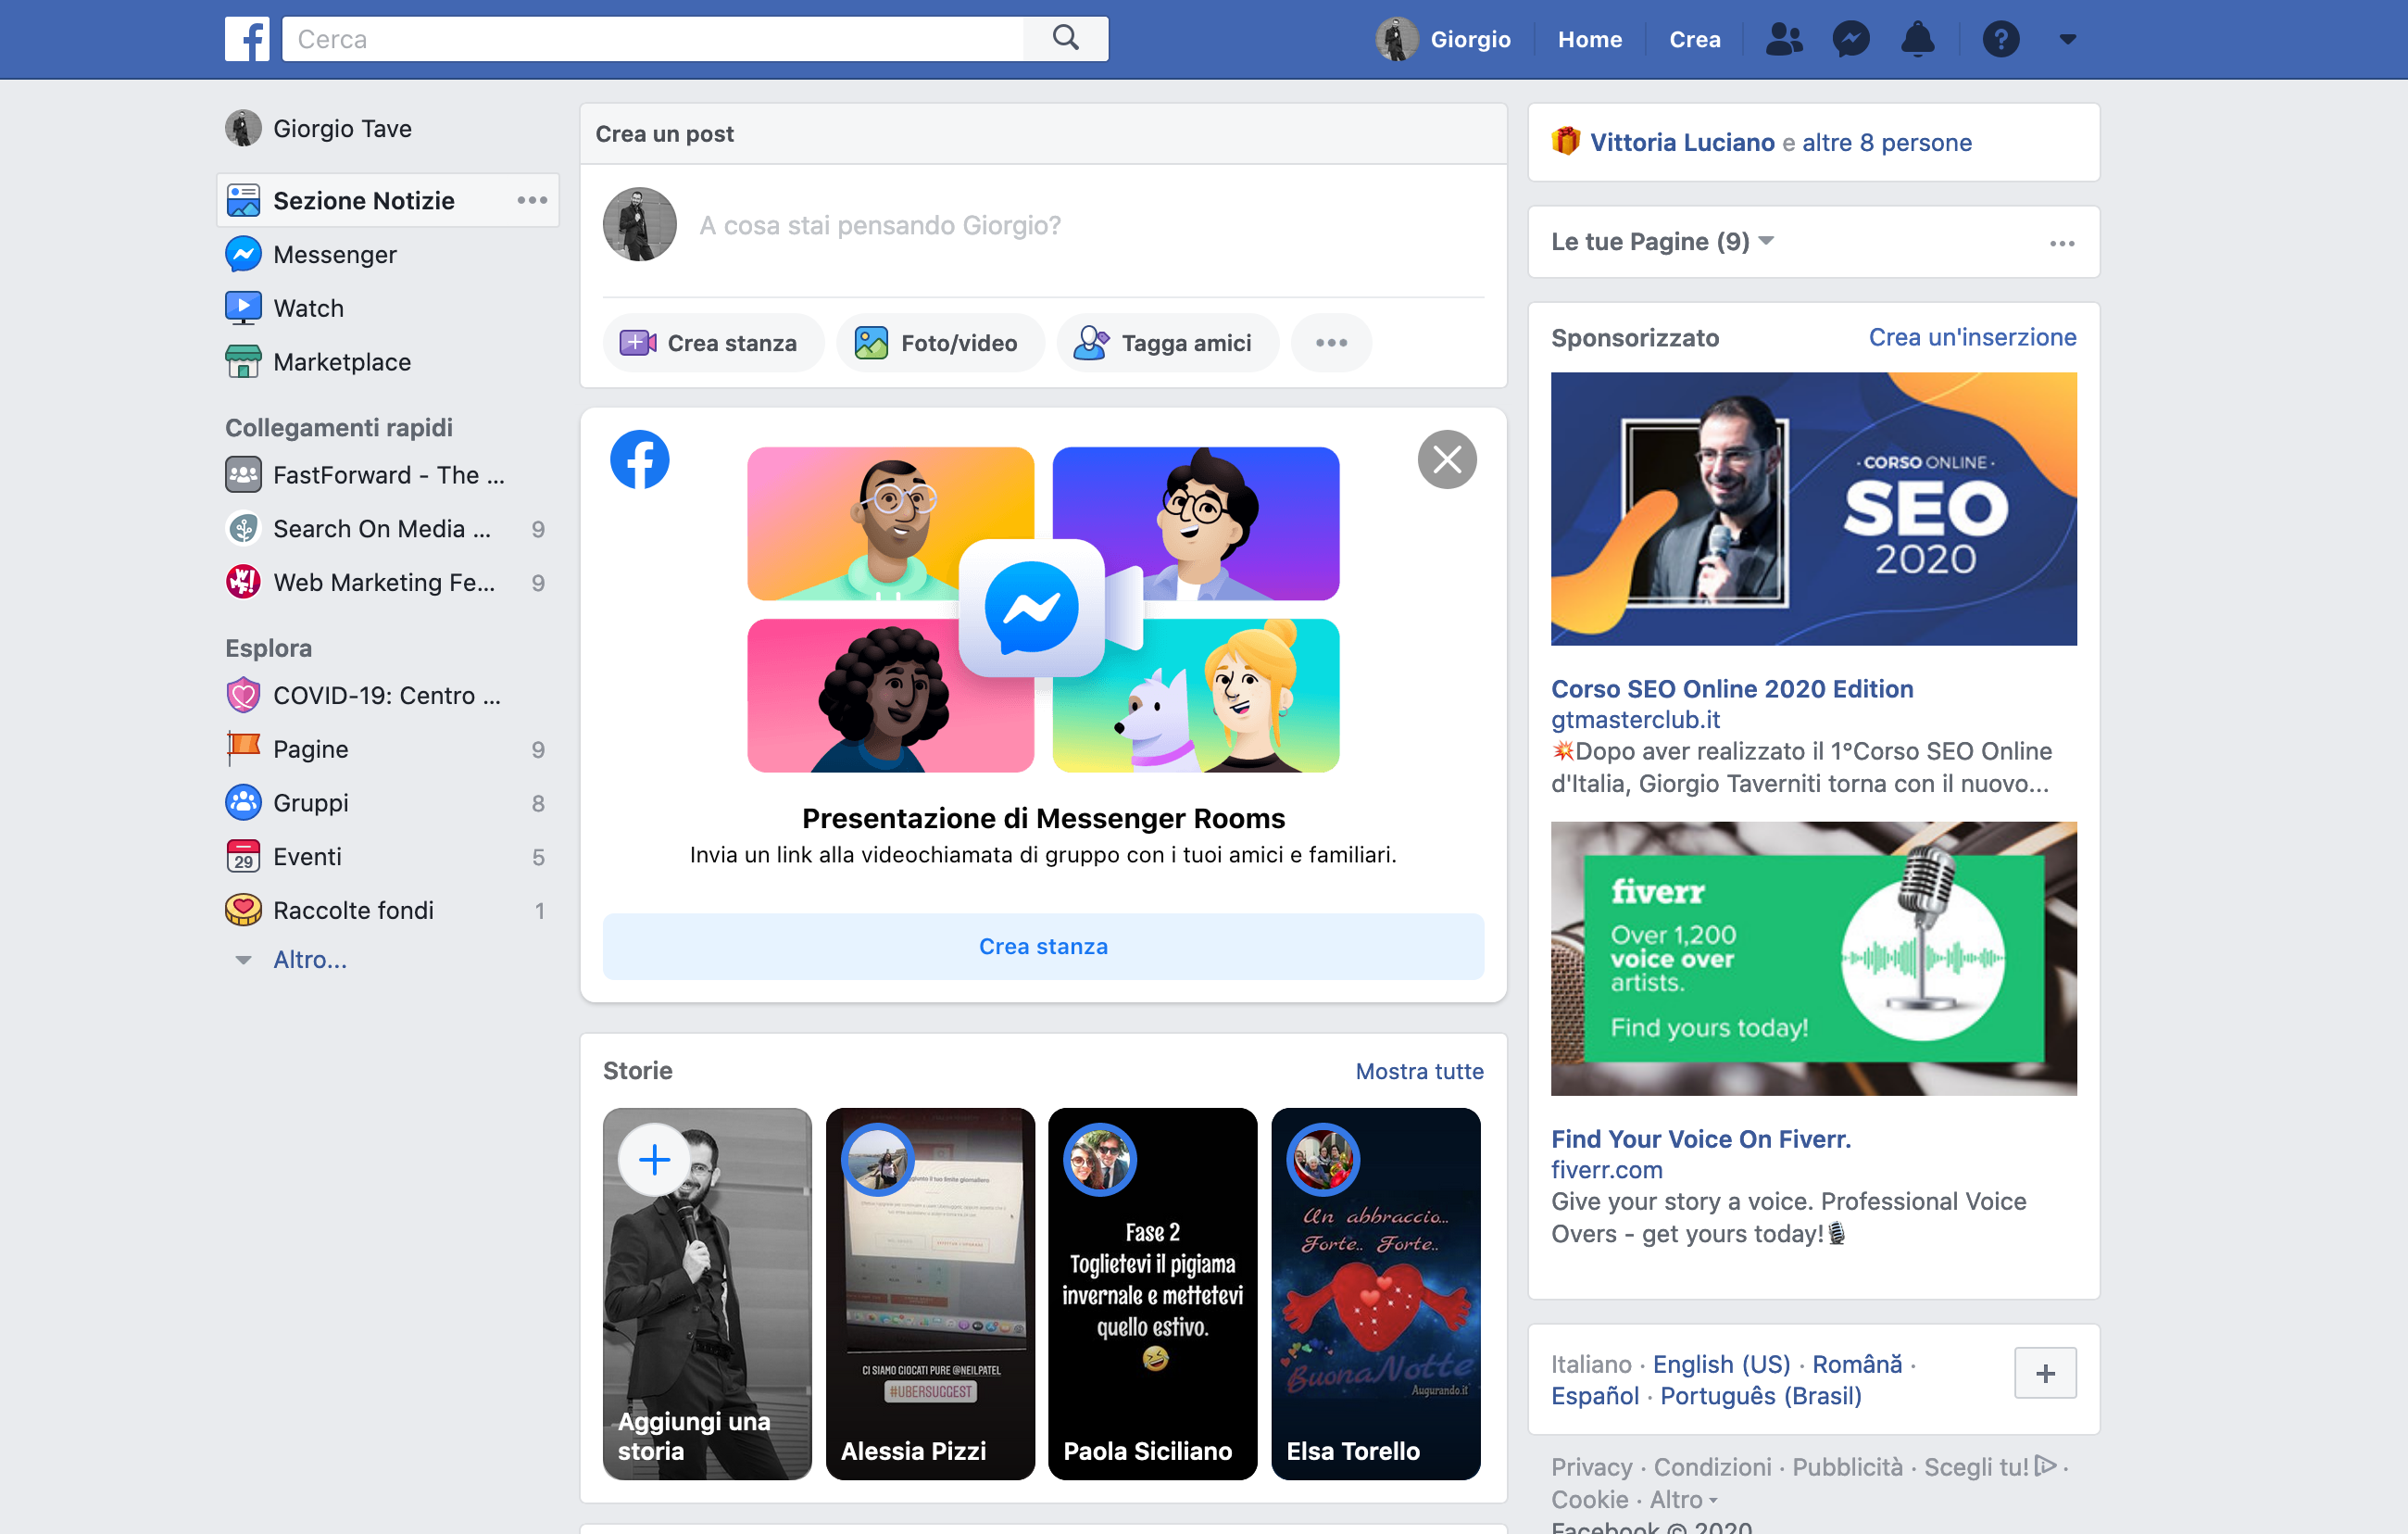
Task: Expand the account menu arrow in top bar
Action: 2068,40
